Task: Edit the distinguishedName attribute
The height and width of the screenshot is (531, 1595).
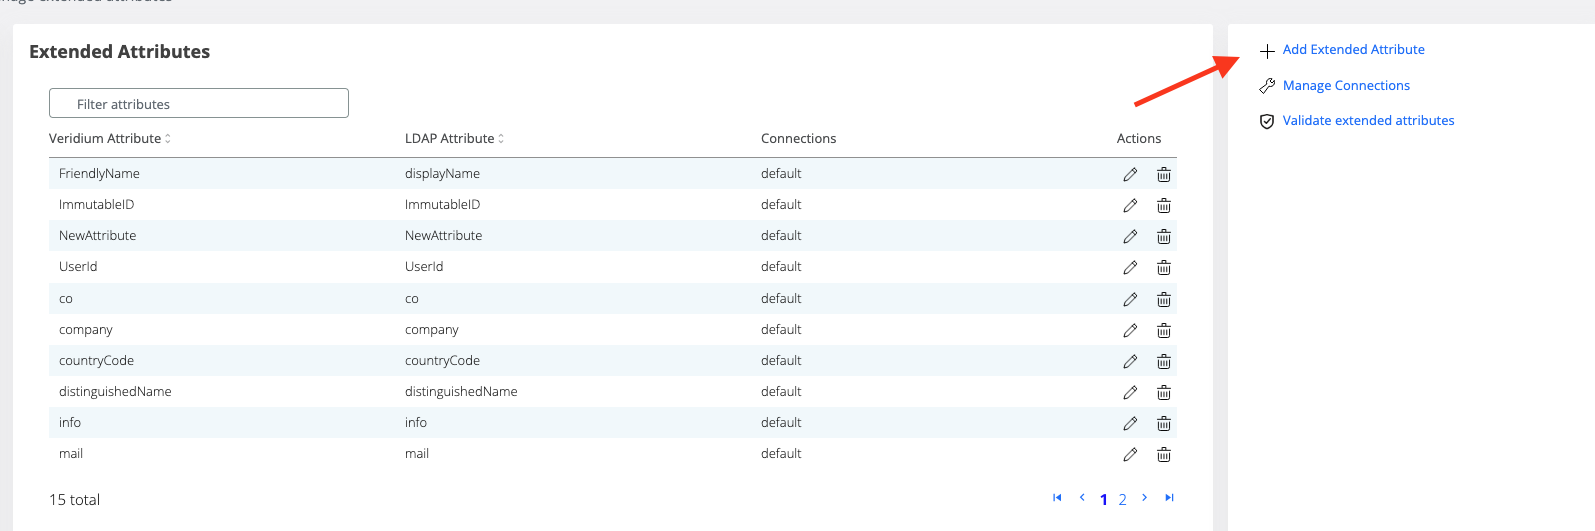Action: pos(1130,392)
